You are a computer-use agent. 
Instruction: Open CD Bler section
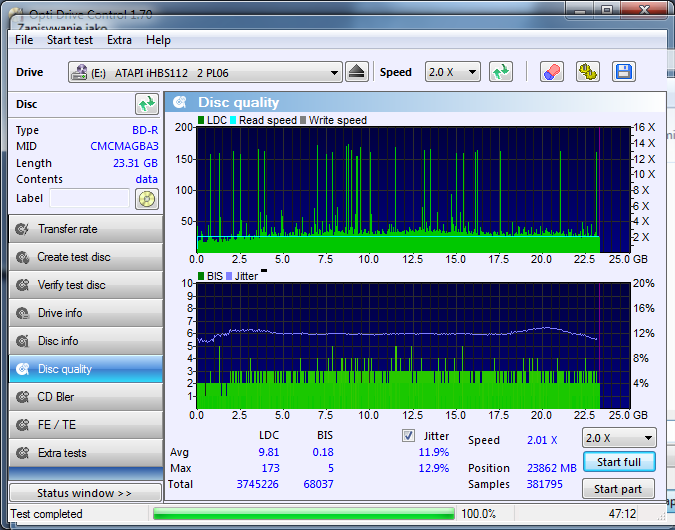pyautogui.click(x=86, y=397)
